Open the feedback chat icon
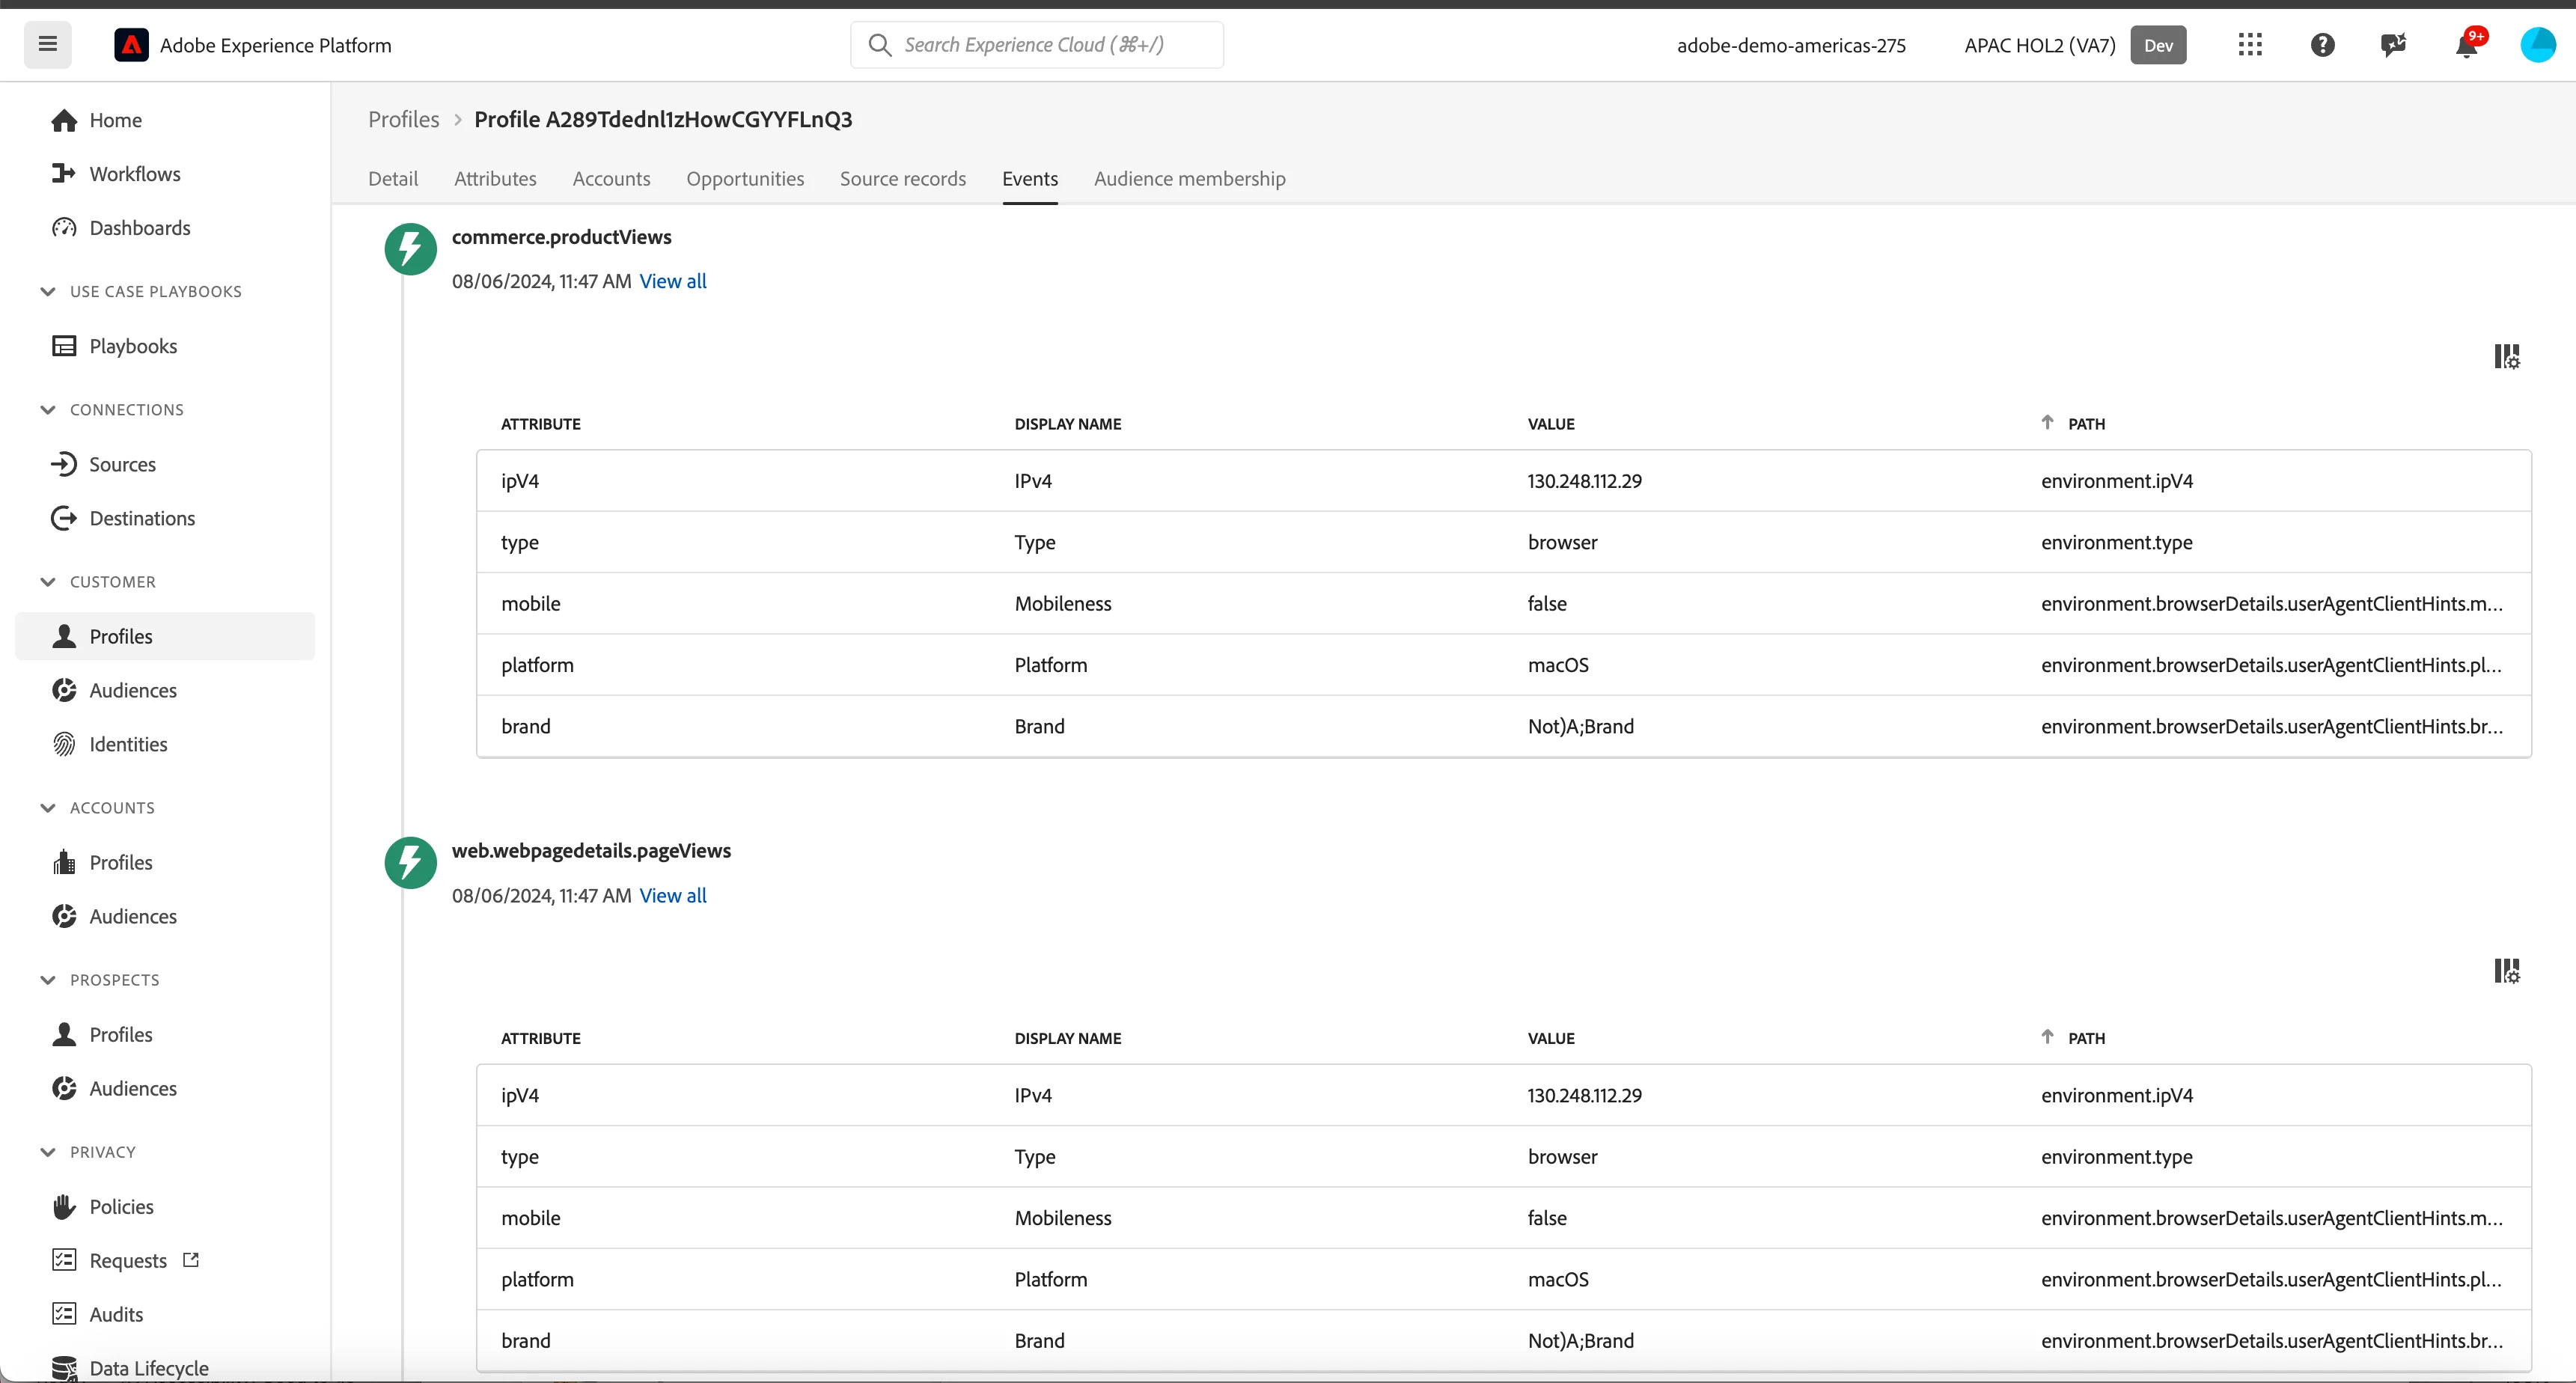 (2393, 45)
